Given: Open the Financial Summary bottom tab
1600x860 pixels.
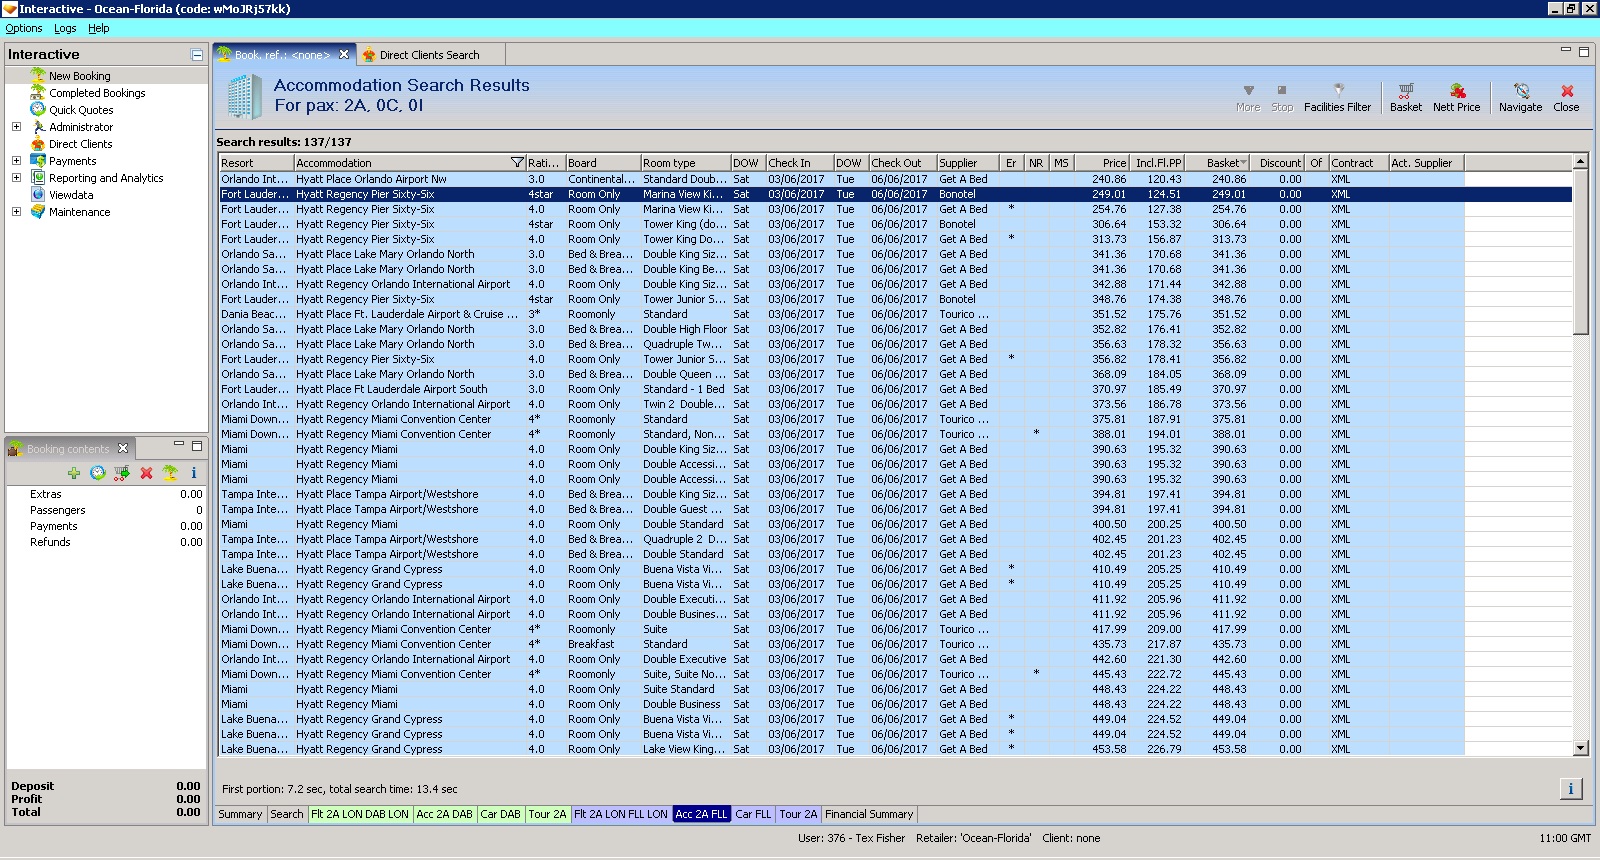Looking at the screenshot, I should (868, 814).
